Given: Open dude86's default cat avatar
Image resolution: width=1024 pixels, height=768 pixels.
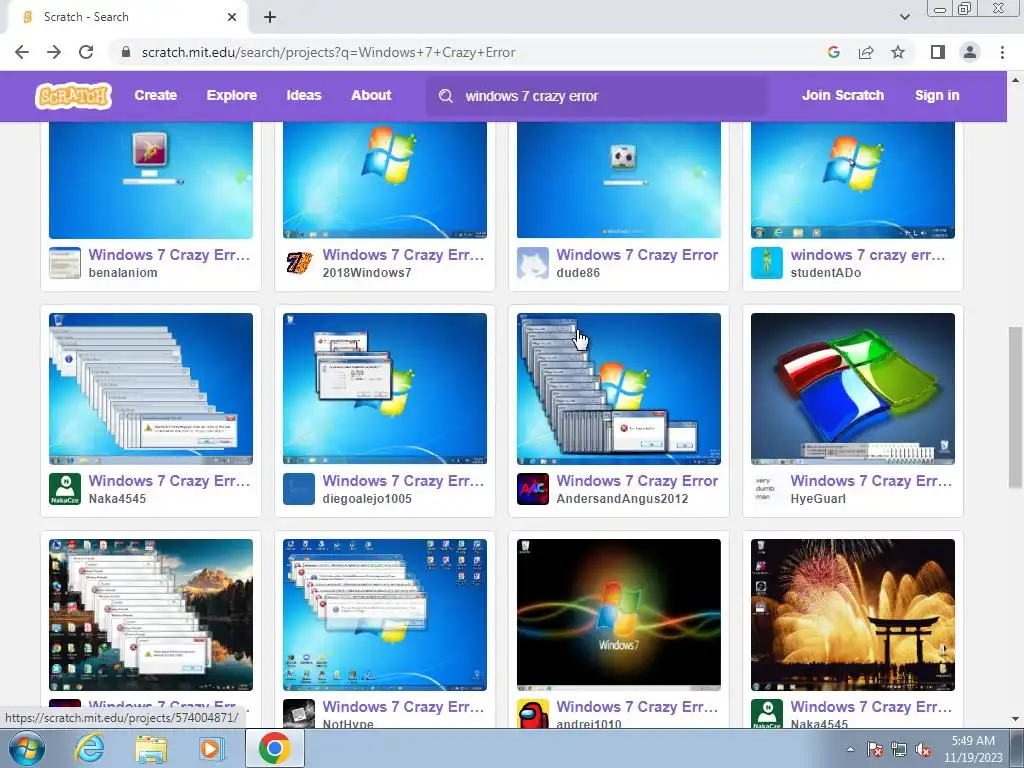Looking at the screenshot, I should (533, 263).
